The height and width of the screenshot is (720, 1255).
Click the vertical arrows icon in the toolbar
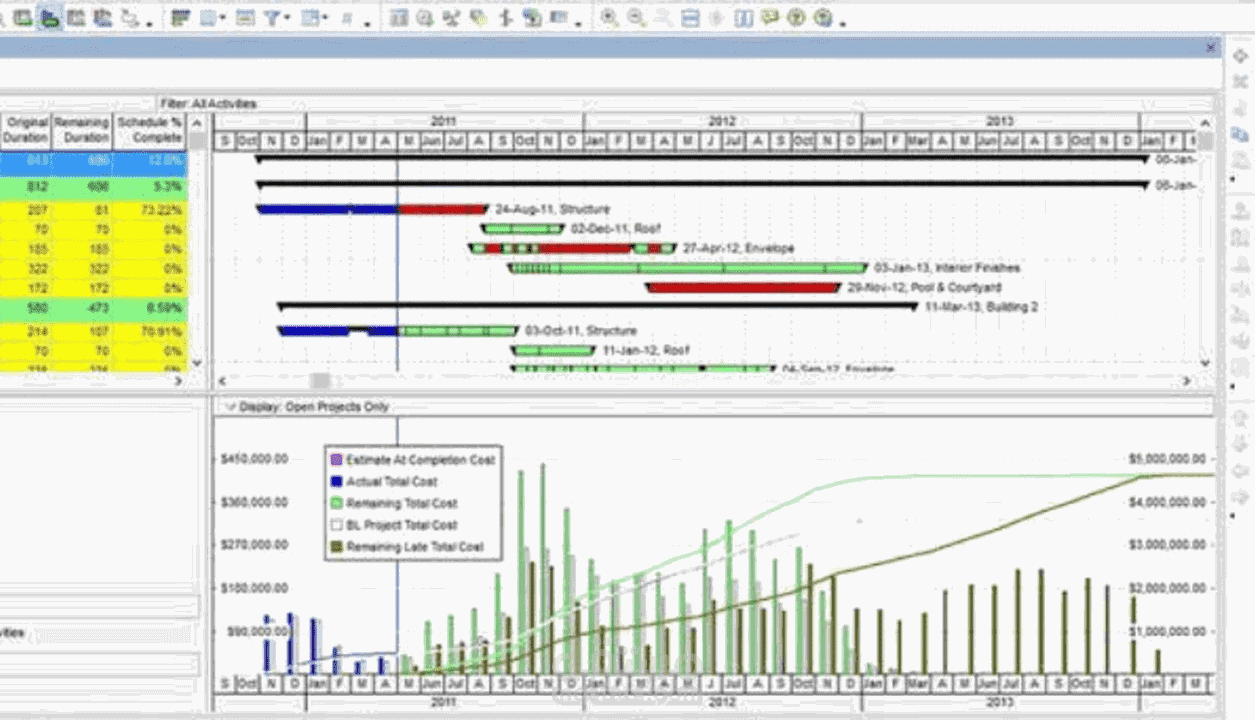[x=506, y=18]
